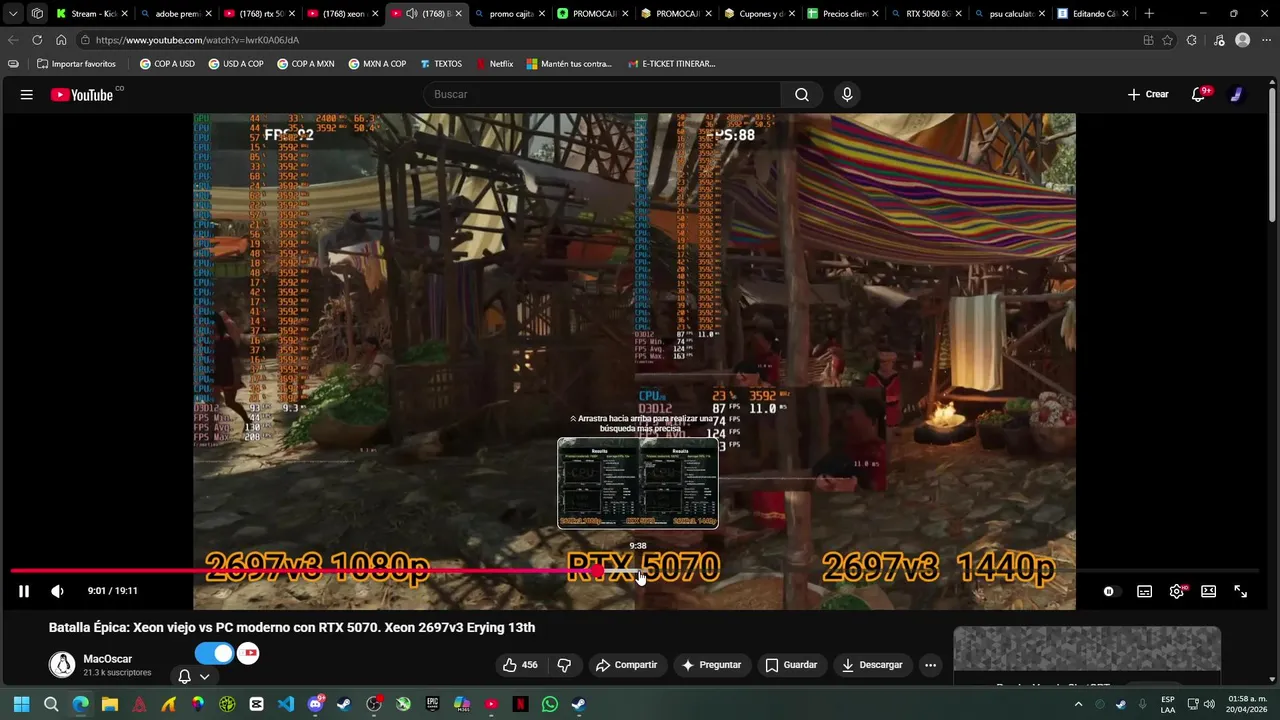Click the Compartir button

point(626,665)
